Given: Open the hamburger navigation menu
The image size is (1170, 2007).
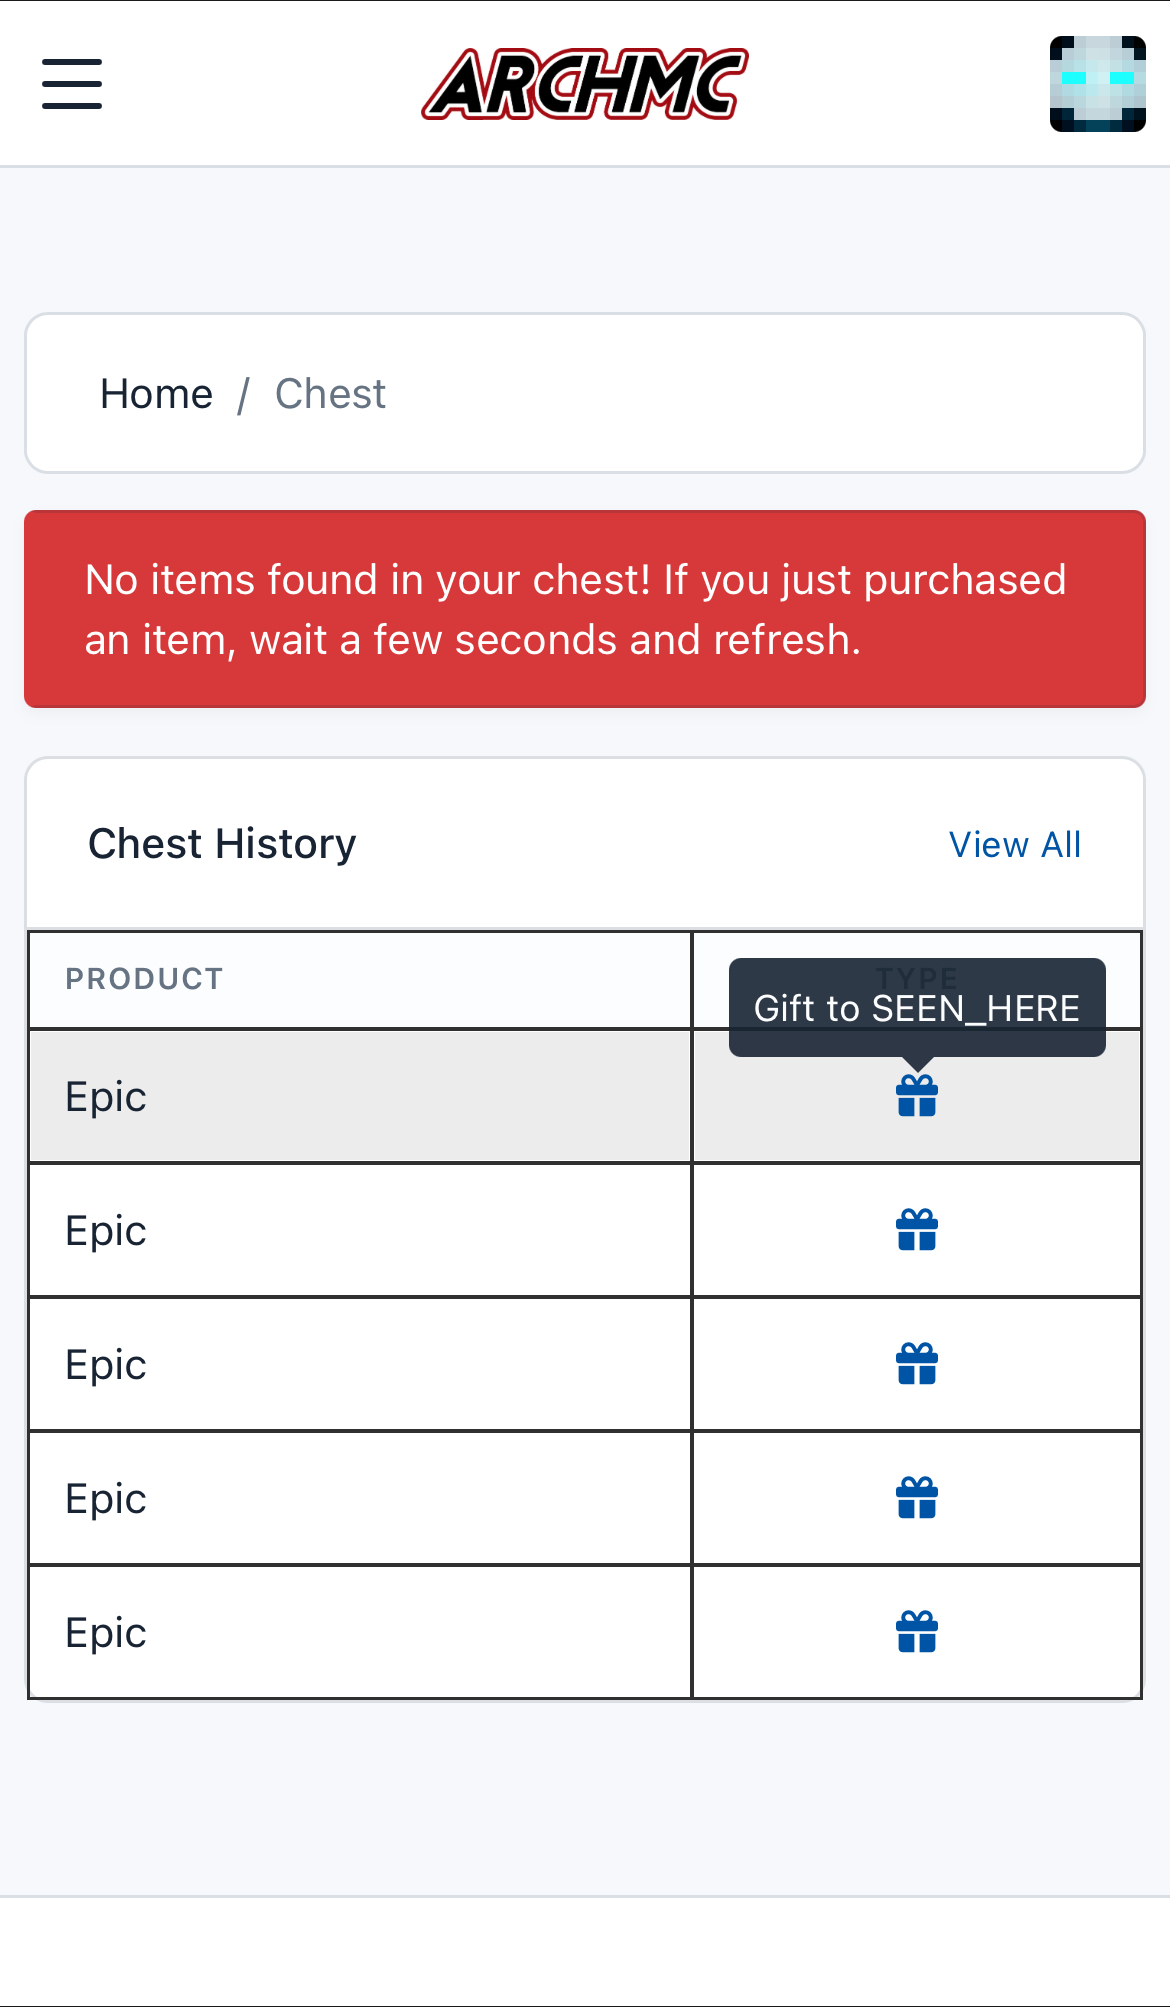Looking at the screenshot, I should click(x=72, y=84).
